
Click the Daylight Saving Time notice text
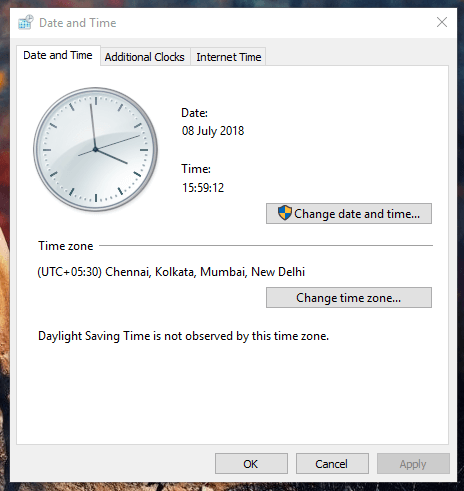click(183, 336)
